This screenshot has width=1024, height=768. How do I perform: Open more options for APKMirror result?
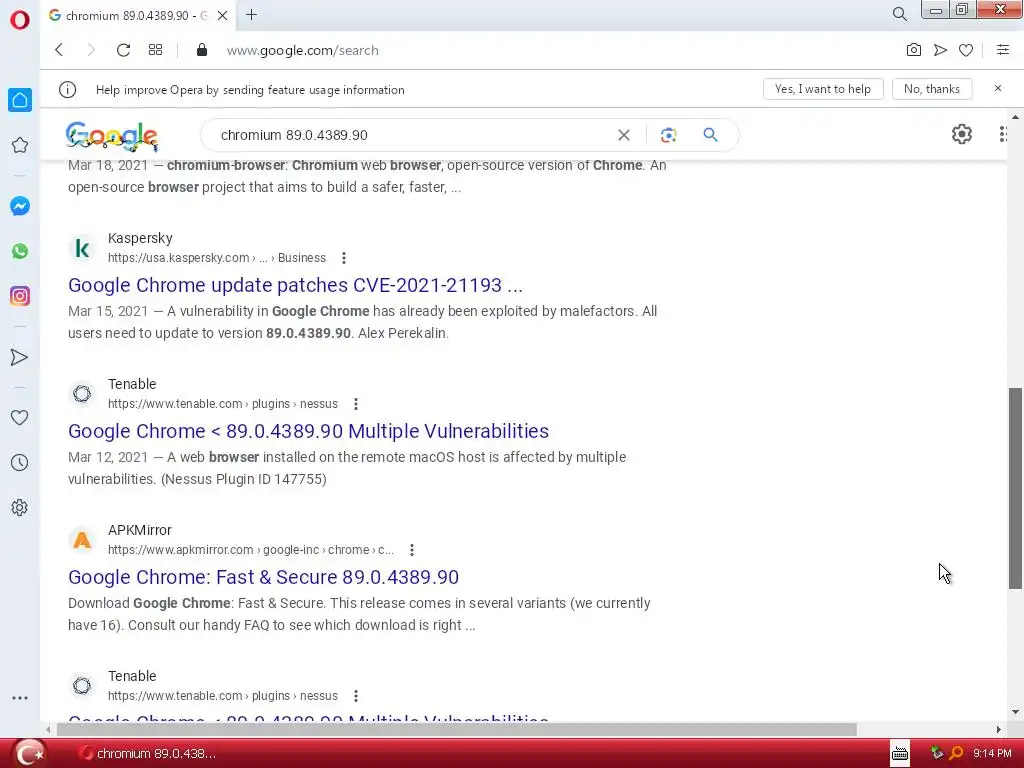click(x=411, y=550)
